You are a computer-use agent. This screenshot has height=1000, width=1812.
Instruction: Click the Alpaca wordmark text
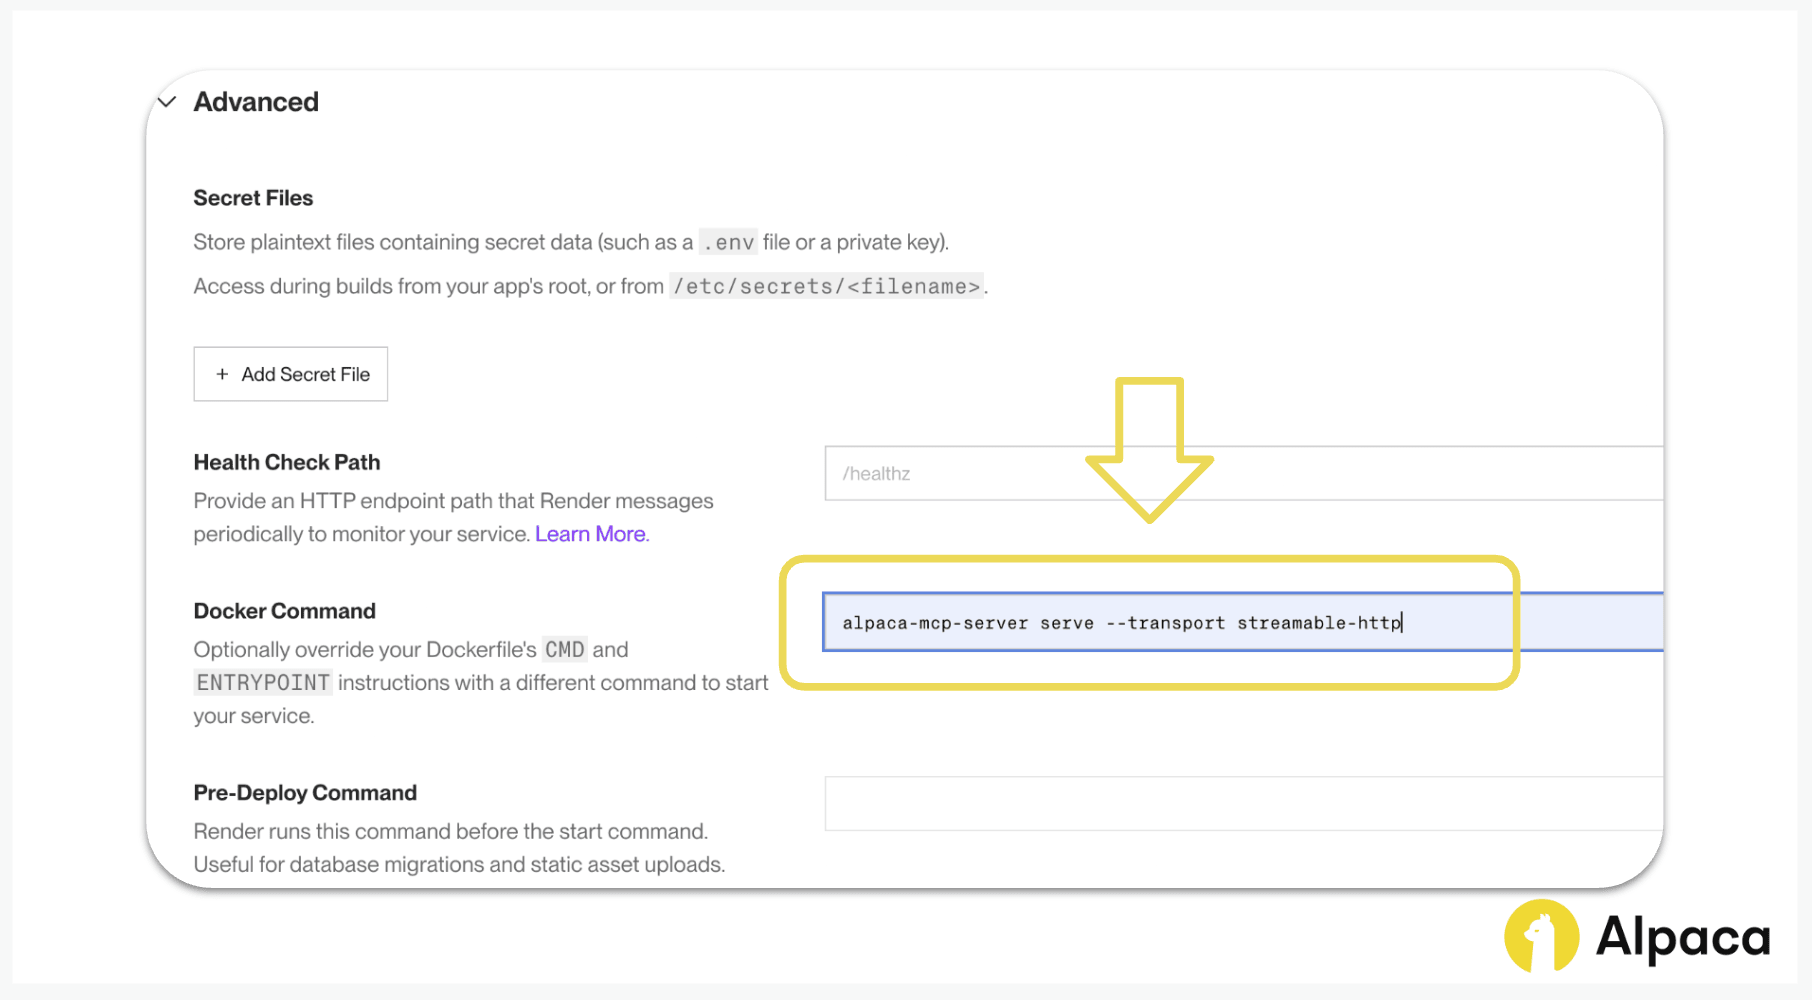pyautogui.click(x=1683, y=937)
